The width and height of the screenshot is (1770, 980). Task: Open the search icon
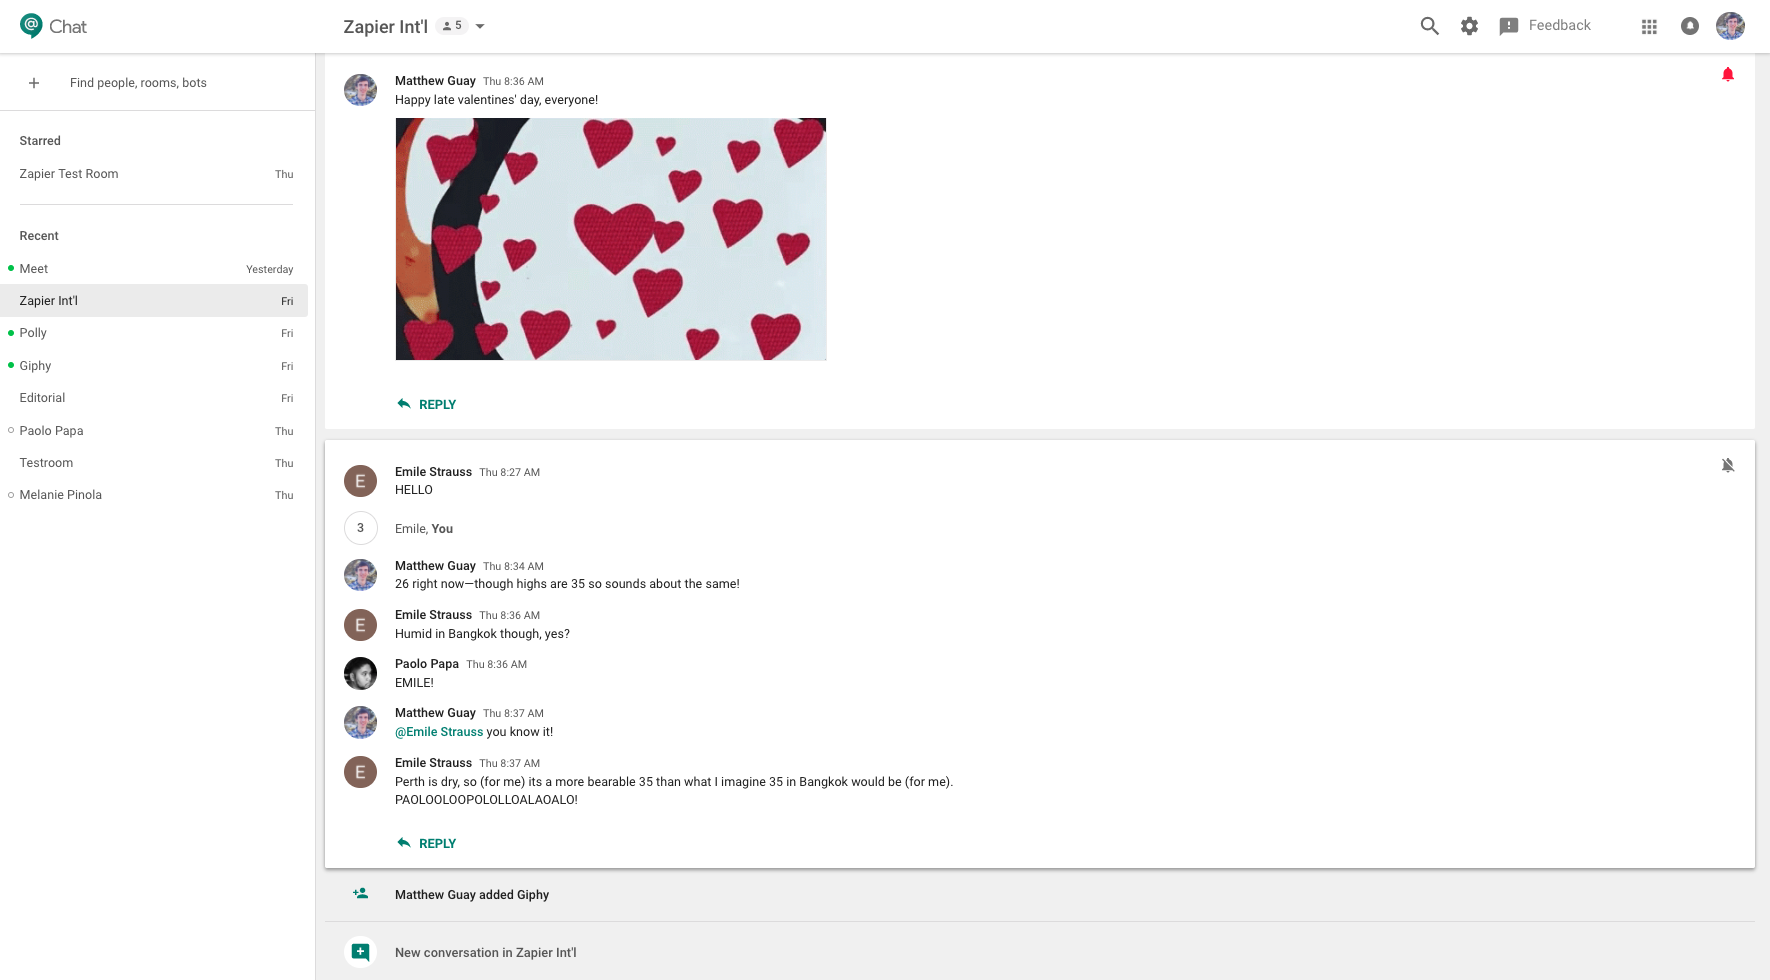(1430, 26)
